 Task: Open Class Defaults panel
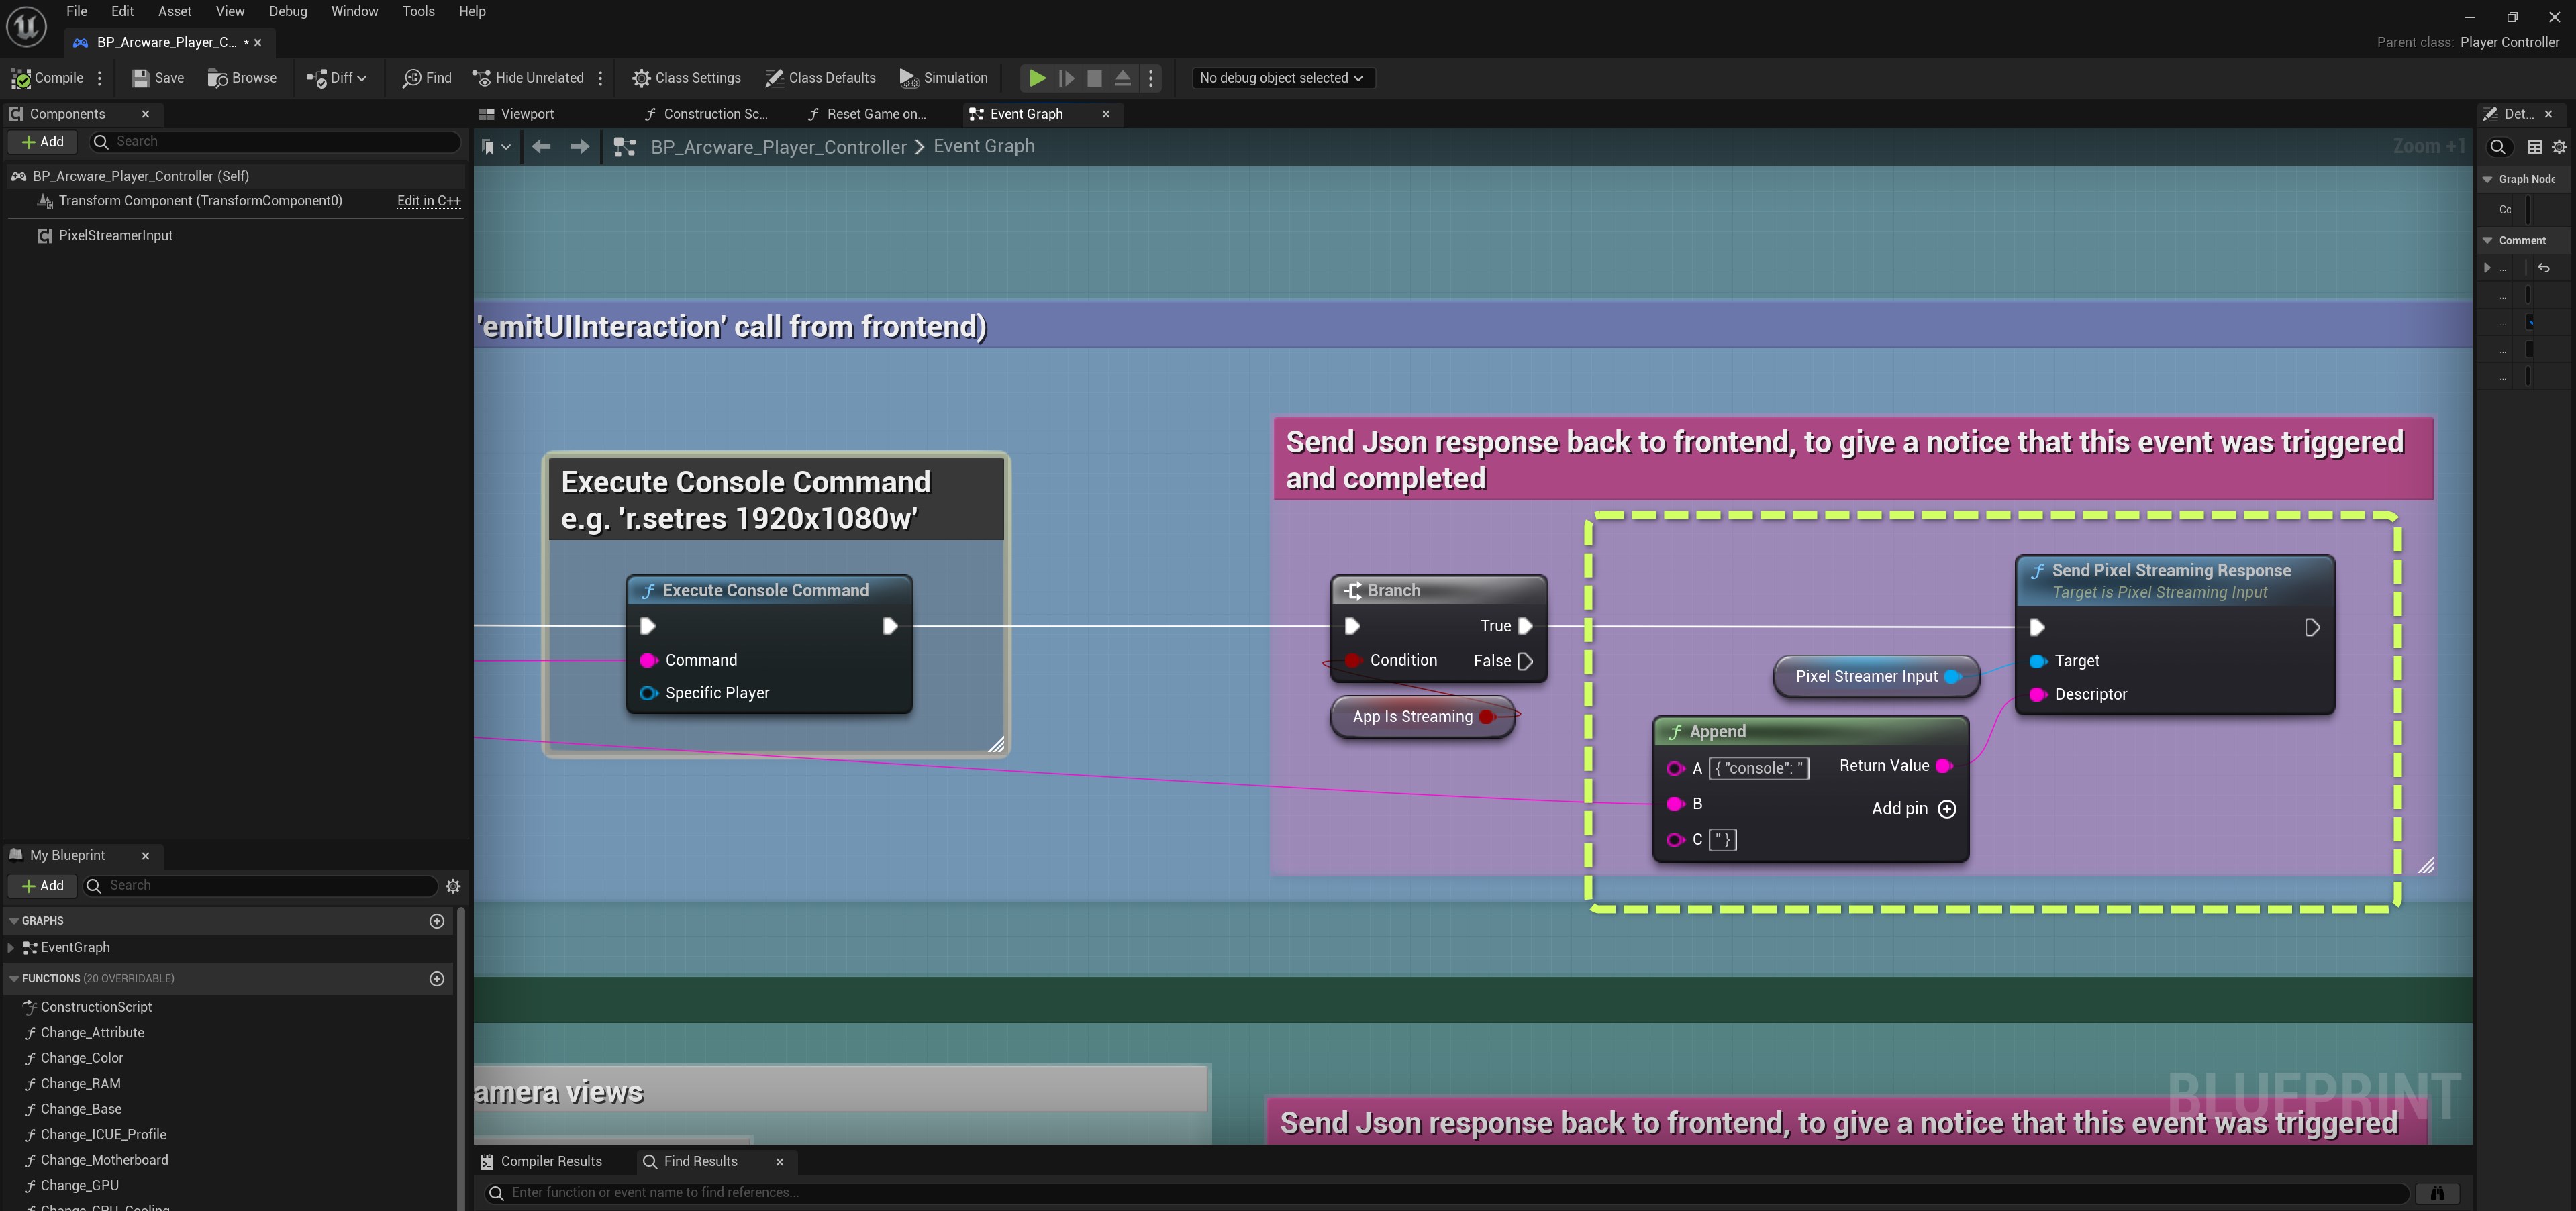pyautogui.click(x=820, y=78)
